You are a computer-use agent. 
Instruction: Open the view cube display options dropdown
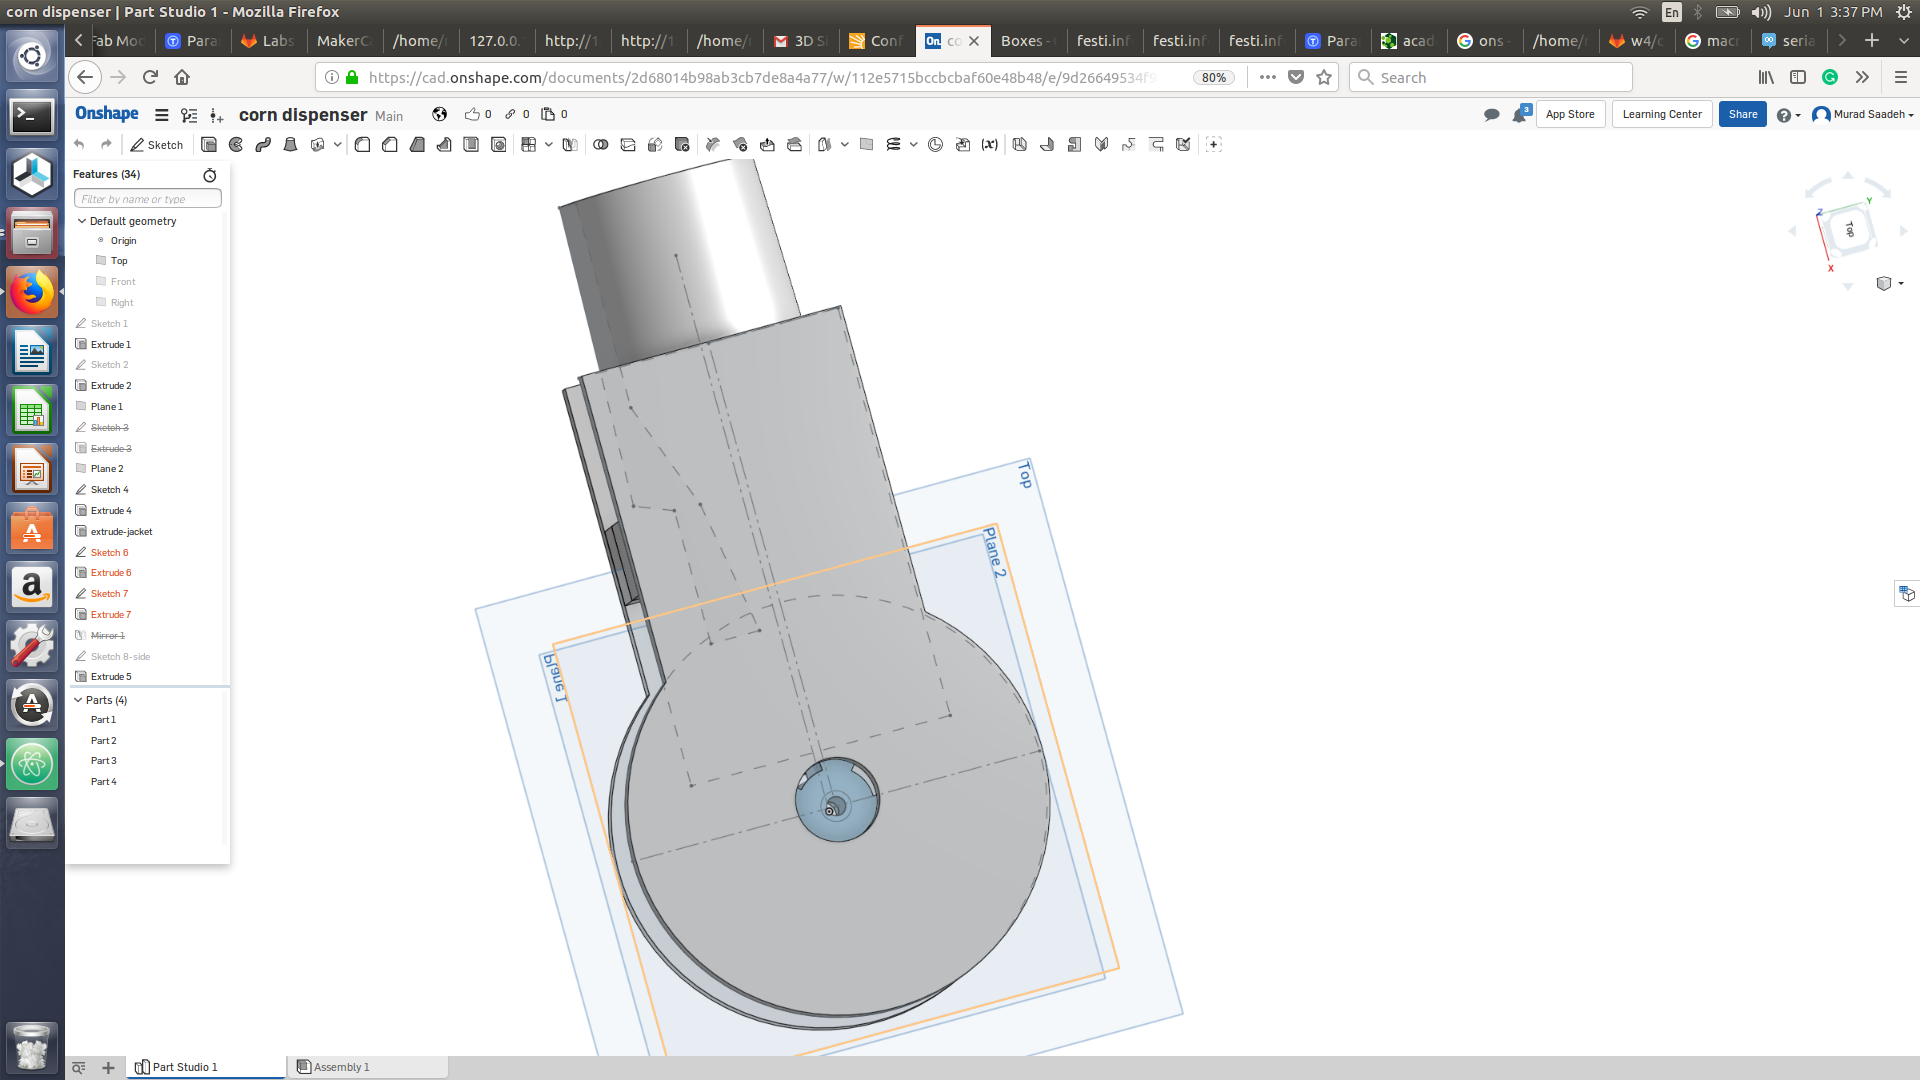click(1889, 284)
